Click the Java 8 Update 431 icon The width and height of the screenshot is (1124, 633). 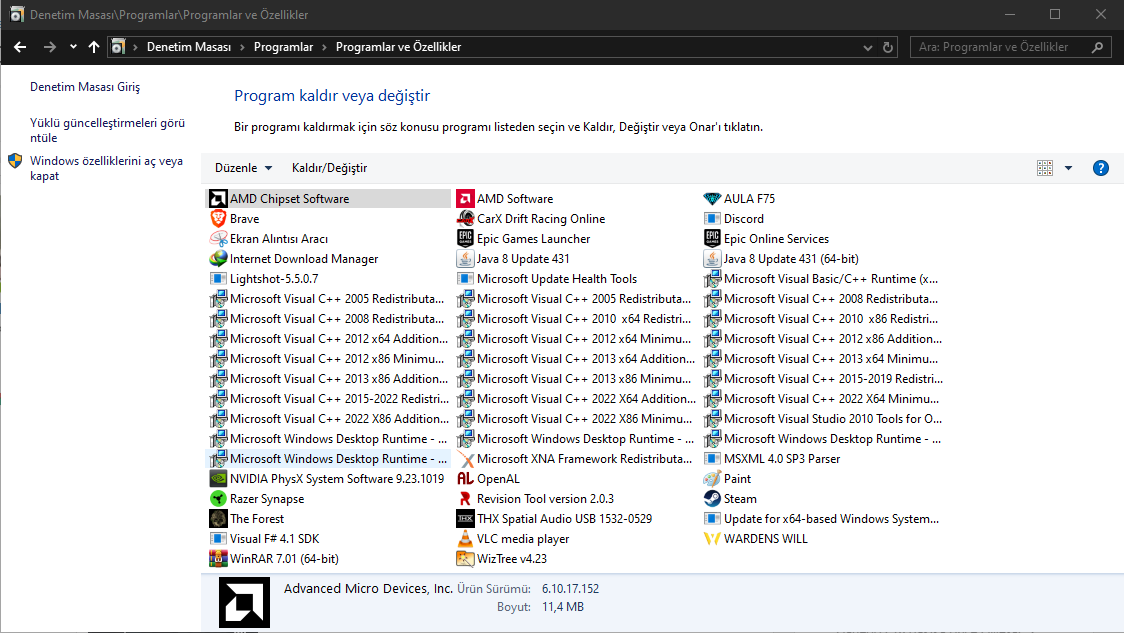pyautogui.click(x=465, y=259)
